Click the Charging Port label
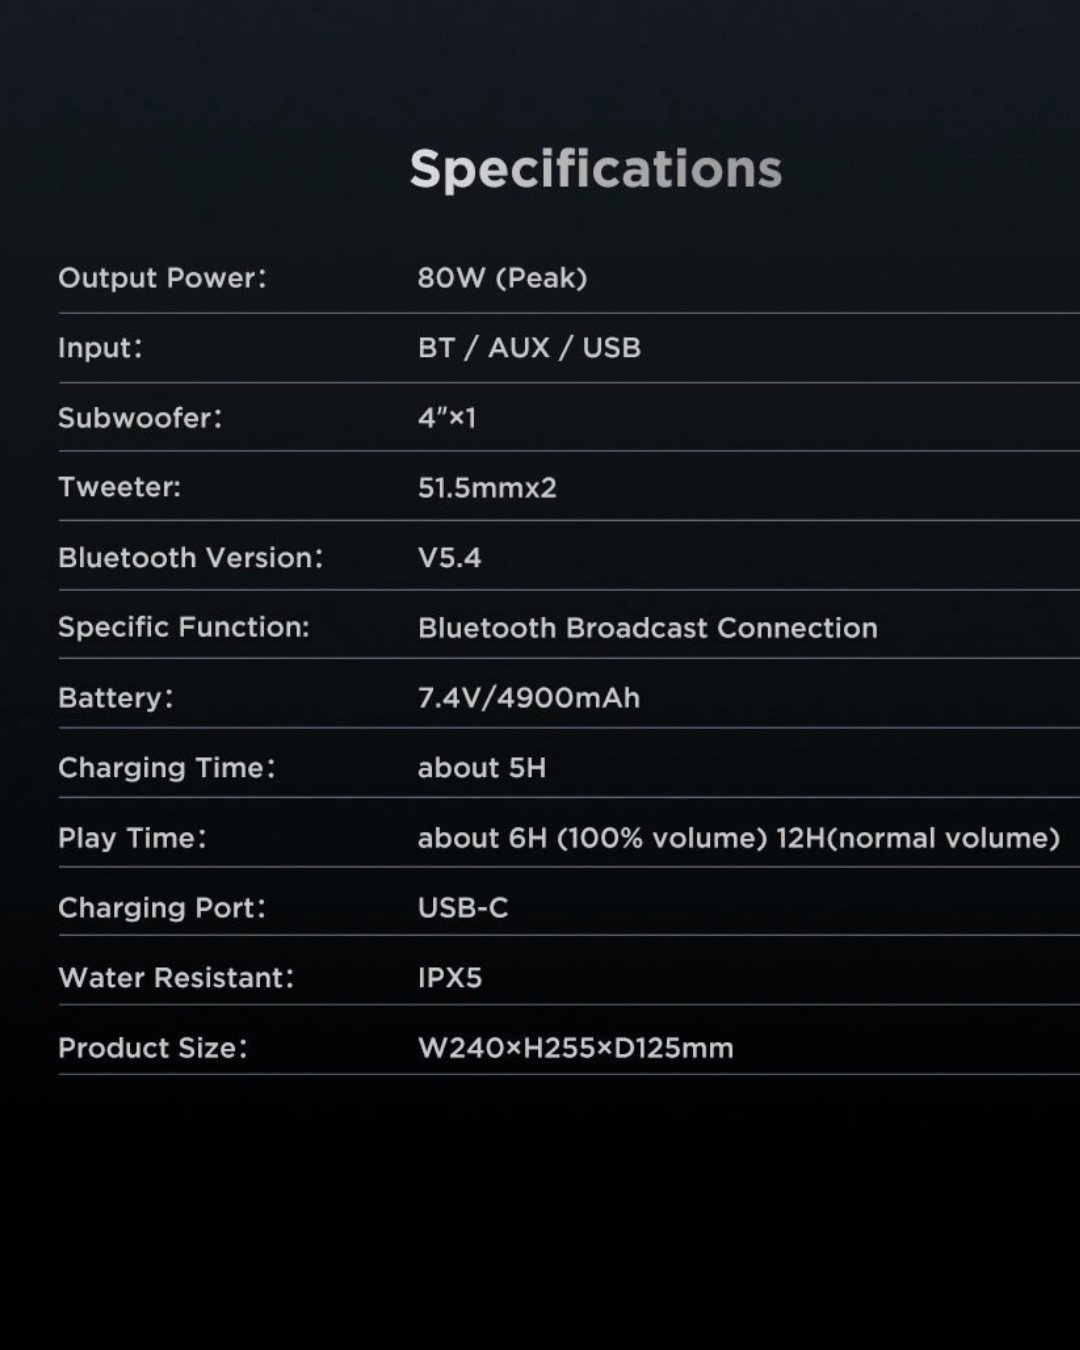This screenshot has width=1080, height=1350. coord(162,908)
